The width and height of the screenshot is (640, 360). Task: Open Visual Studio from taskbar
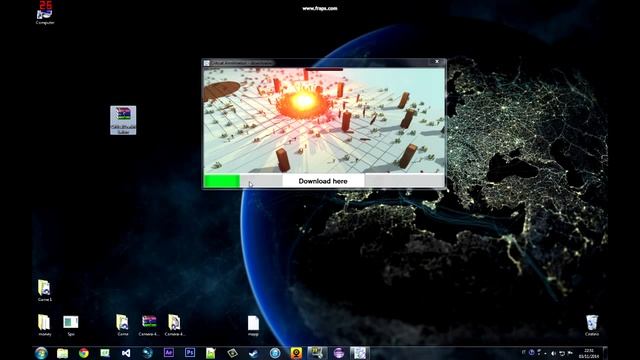126,353
